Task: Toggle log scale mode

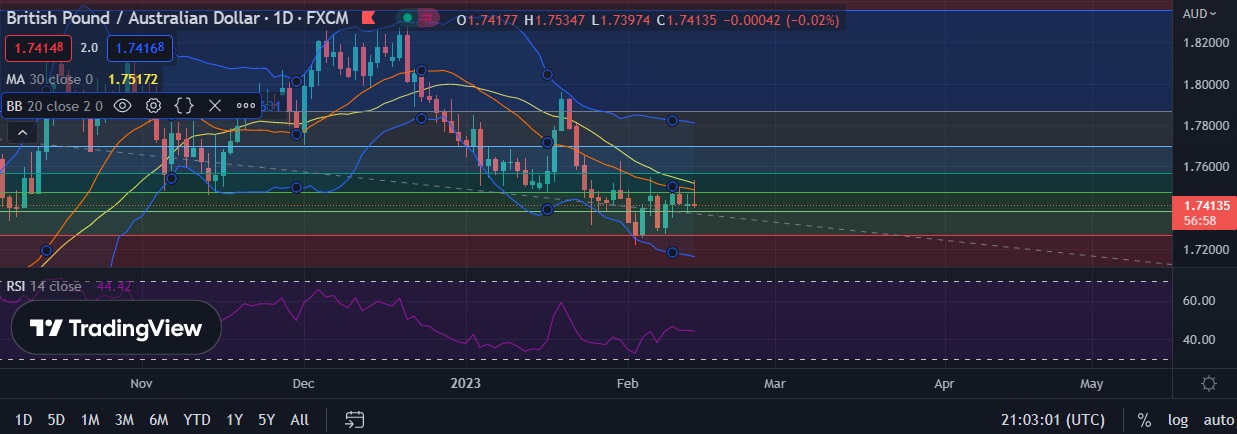Action: [x=1178, y=420]
